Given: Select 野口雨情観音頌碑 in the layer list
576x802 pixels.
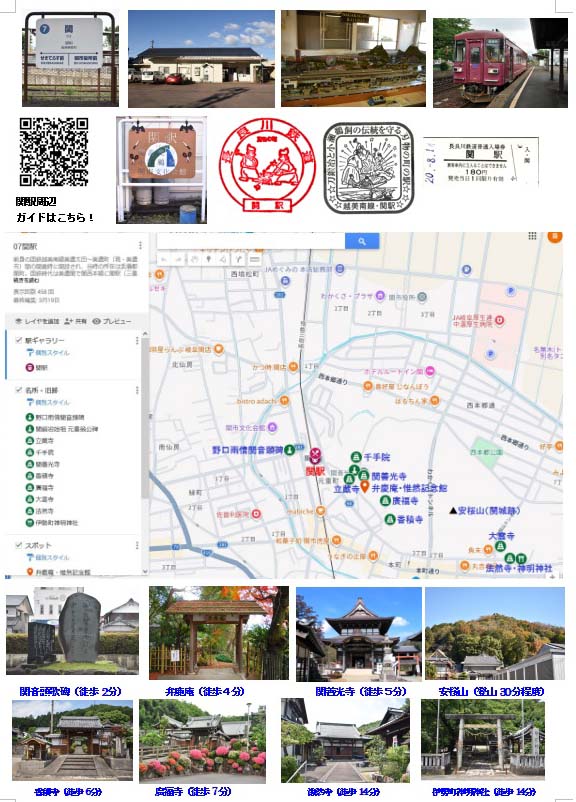Looking at the screenshot, I should tap(55, 417).
